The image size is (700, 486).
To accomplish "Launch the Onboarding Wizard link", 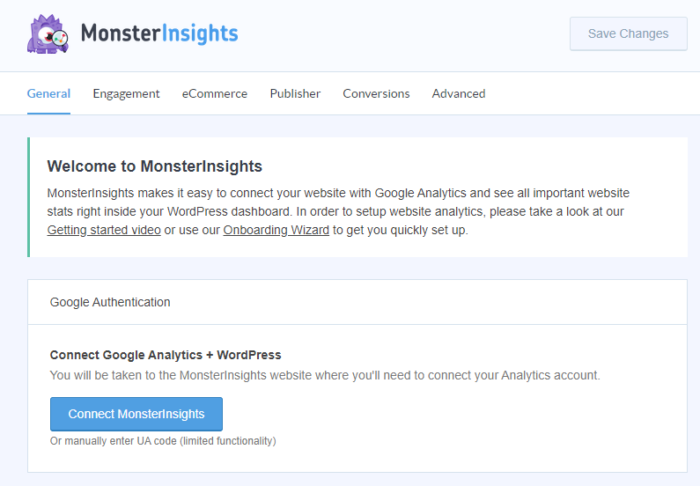I will [270, 230].
